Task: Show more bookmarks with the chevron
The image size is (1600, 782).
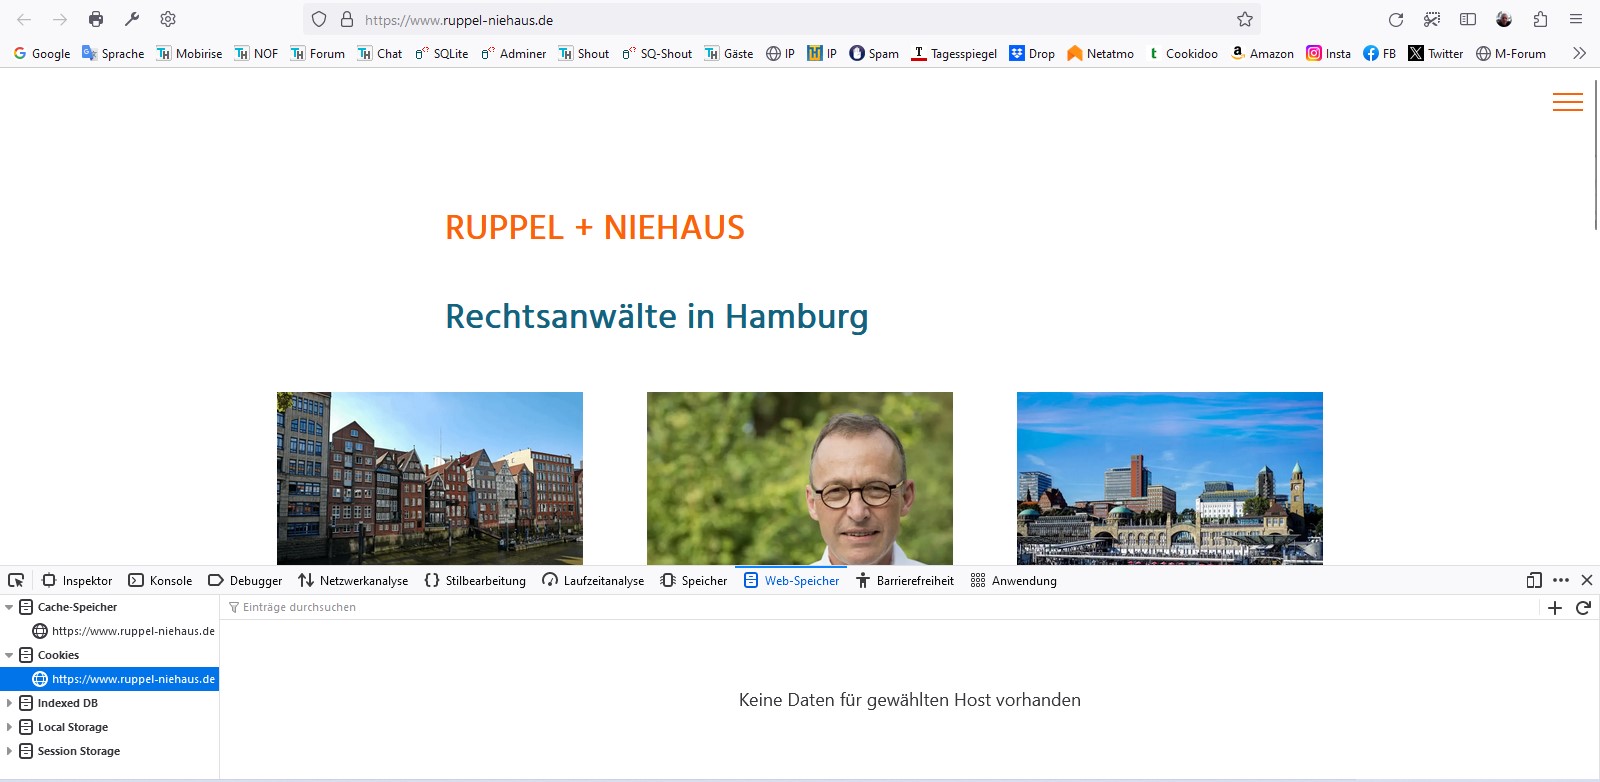Action: 1579,53
